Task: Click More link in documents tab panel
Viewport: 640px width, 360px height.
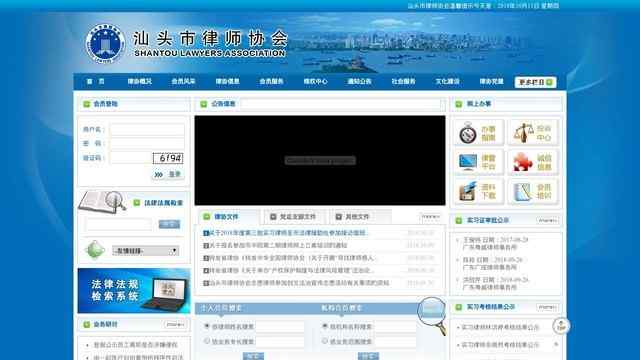Action: point(431,217)
